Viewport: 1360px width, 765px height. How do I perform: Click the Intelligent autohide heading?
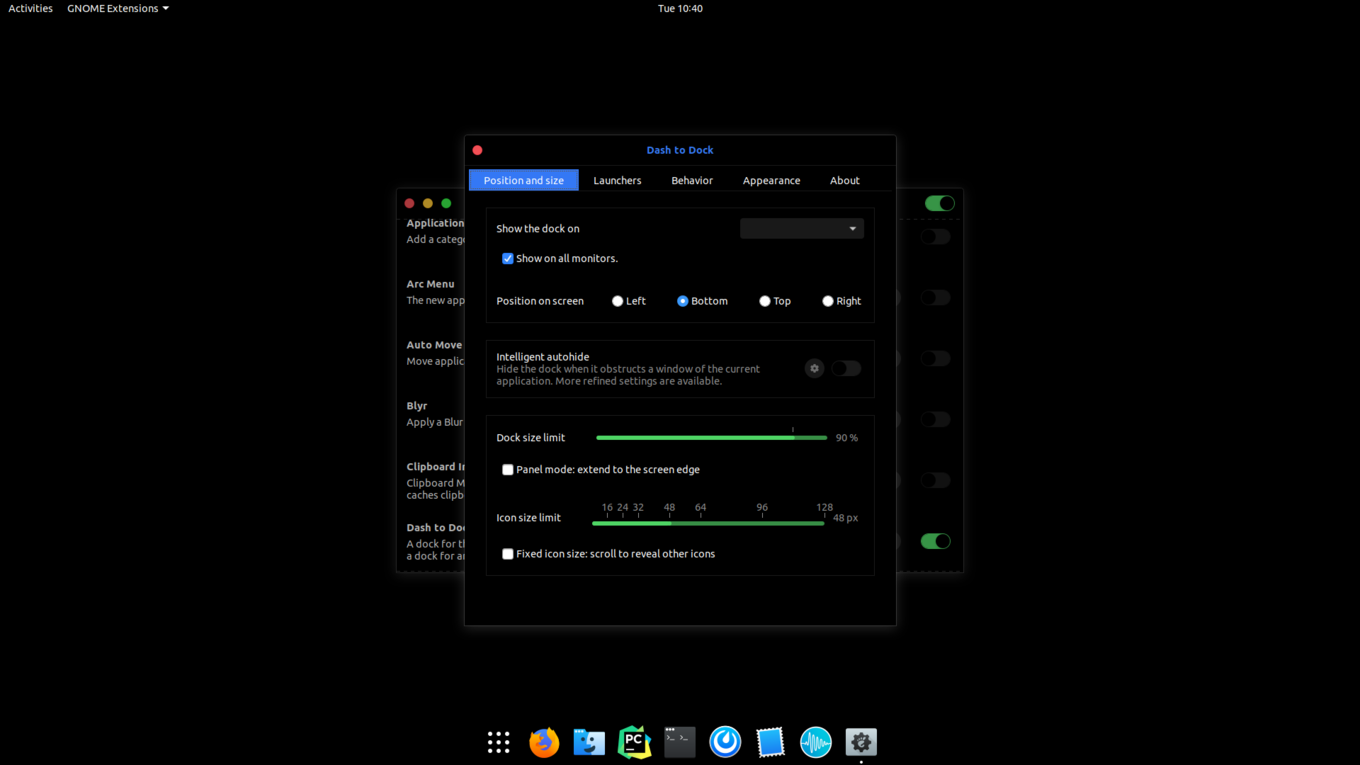pos(543,356)
